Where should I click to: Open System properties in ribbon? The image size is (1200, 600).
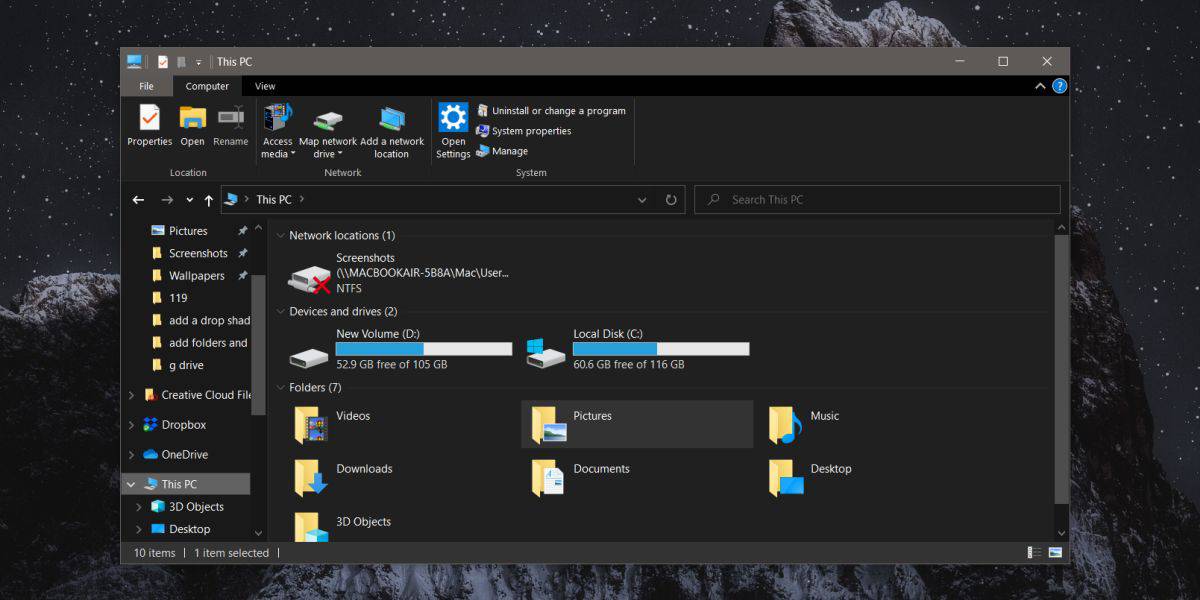[523, 131]
